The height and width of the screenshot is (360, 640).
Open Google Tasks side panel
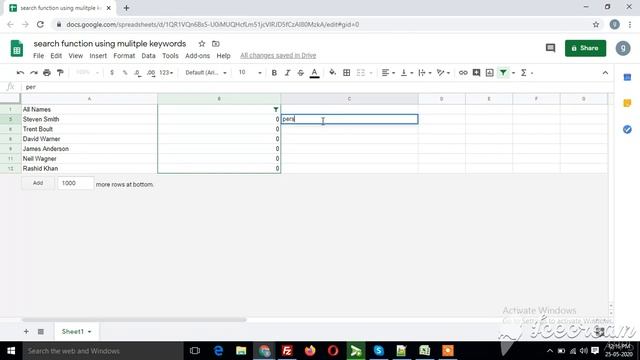(x=627, y=129)
